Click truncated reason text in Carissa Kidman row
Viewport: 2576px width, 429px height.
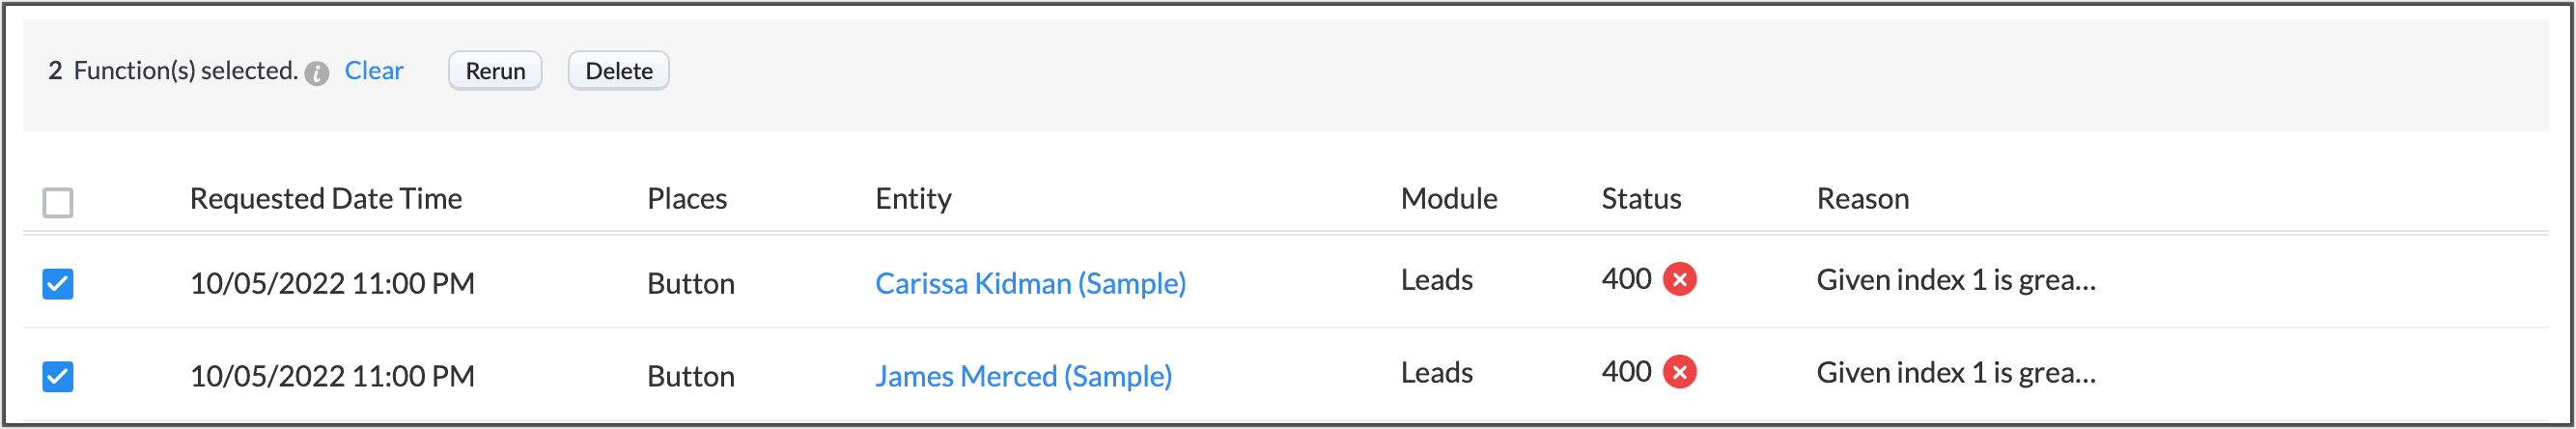pos(1955,280)
